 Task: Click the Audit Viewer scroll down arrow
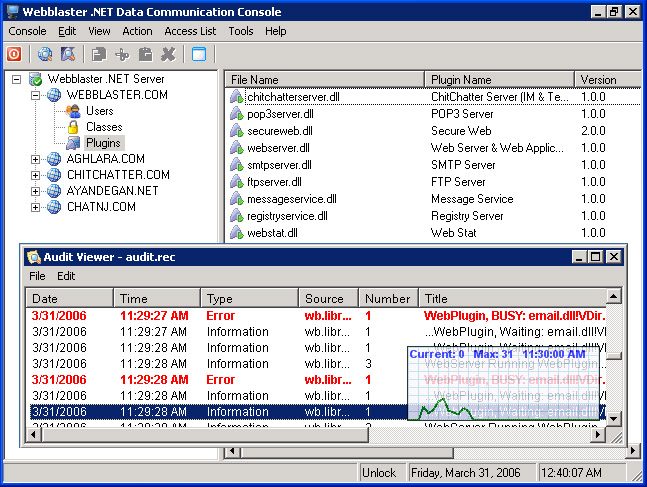point(614,419)
